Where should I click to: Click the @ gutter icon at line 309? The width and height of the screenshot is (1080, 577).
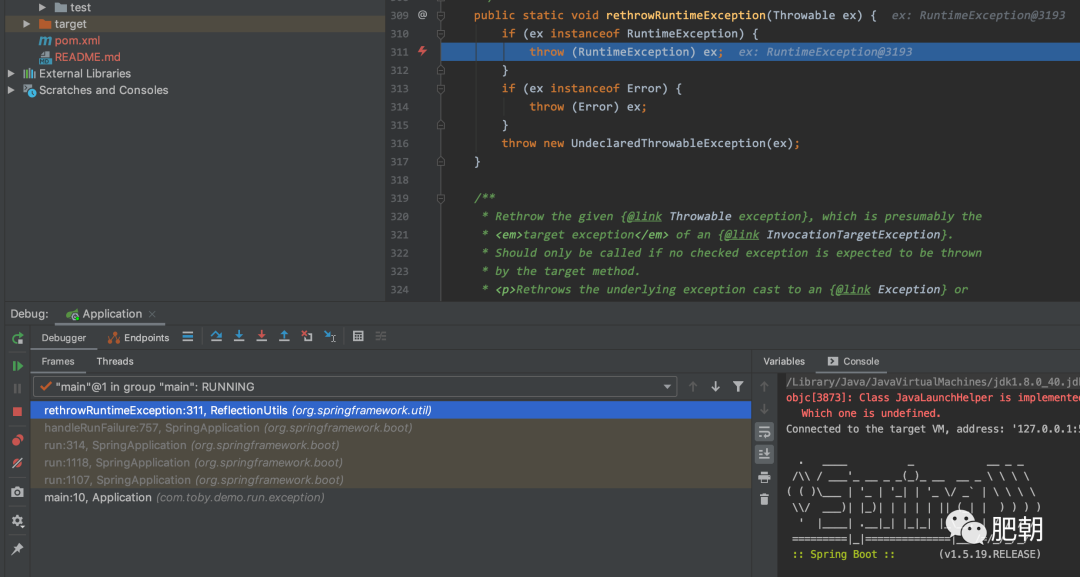point(422,15)
